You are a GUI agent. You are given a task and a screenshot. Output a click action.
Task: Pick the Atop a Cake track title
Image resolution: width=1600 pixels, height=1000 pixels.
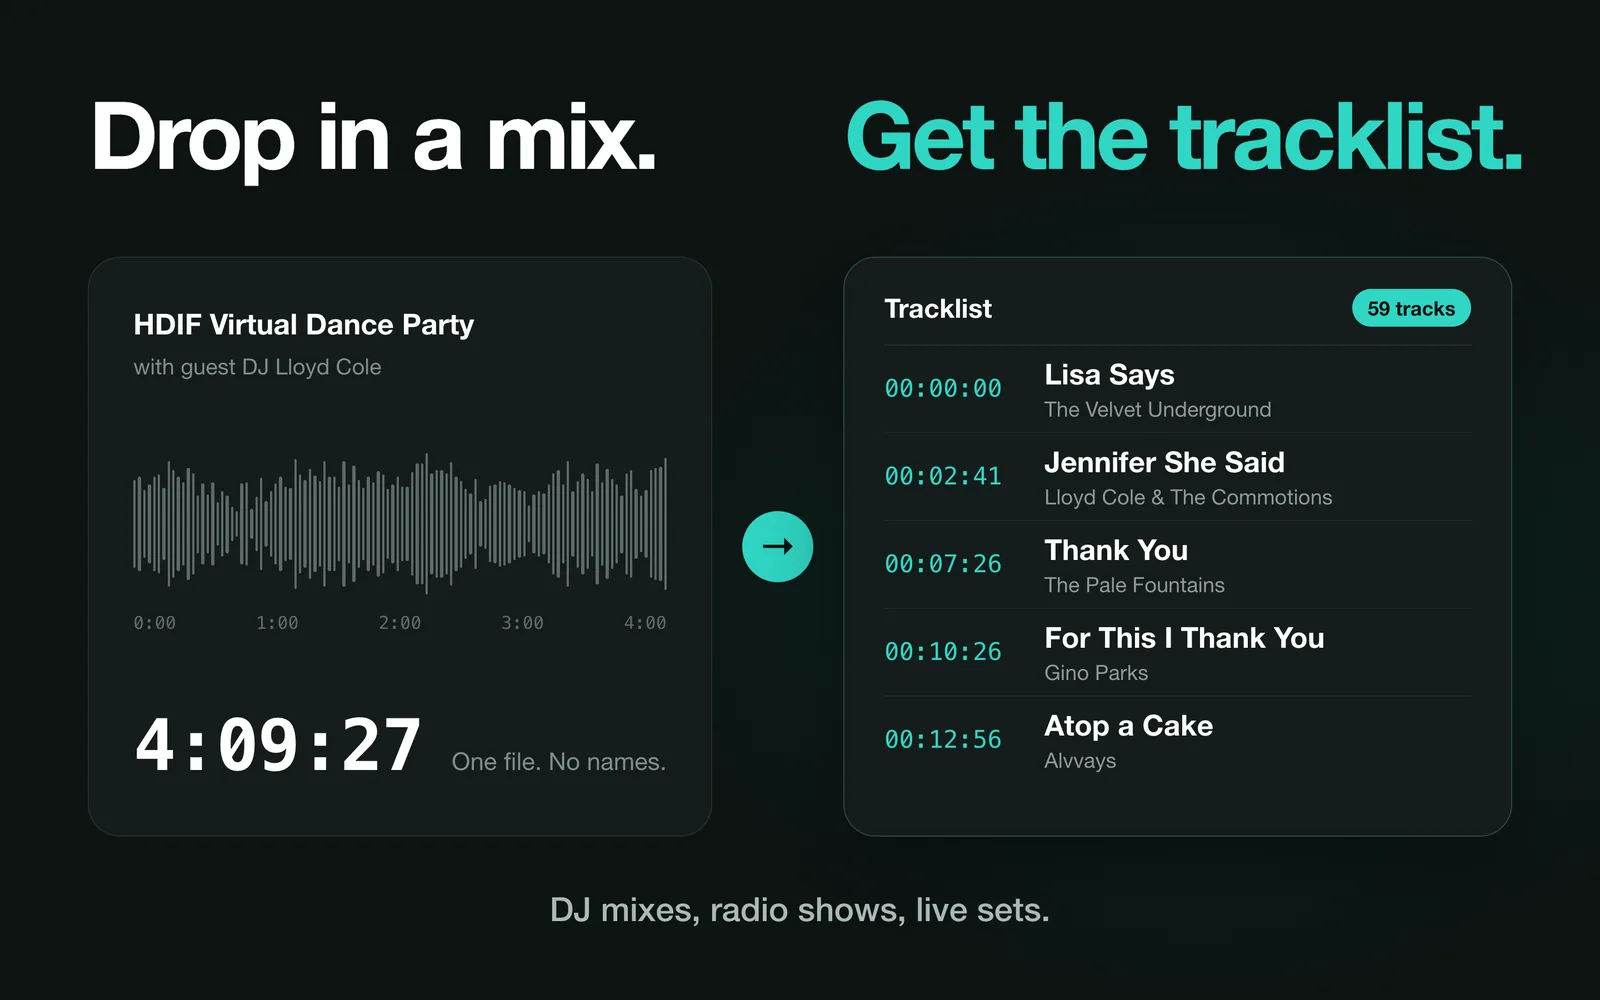[x=1128, y=726]
